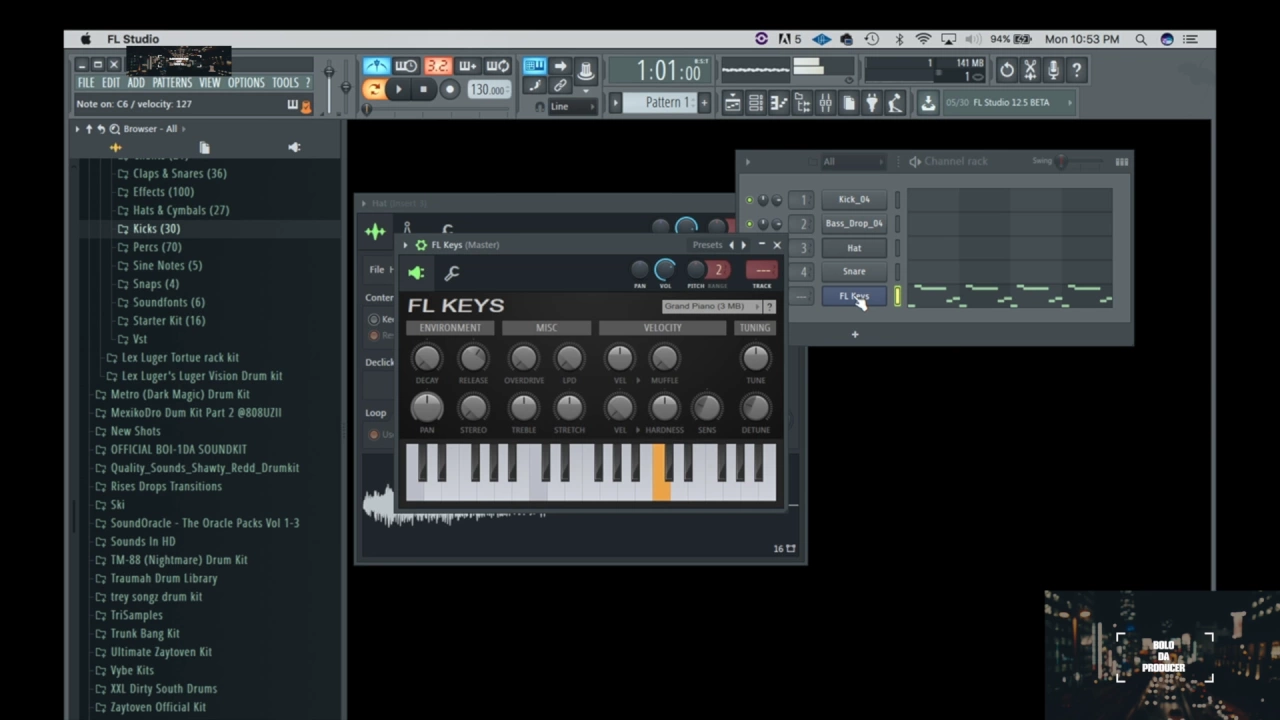Expand Lex Luger Tortue rack kit folder

[180, 358]
